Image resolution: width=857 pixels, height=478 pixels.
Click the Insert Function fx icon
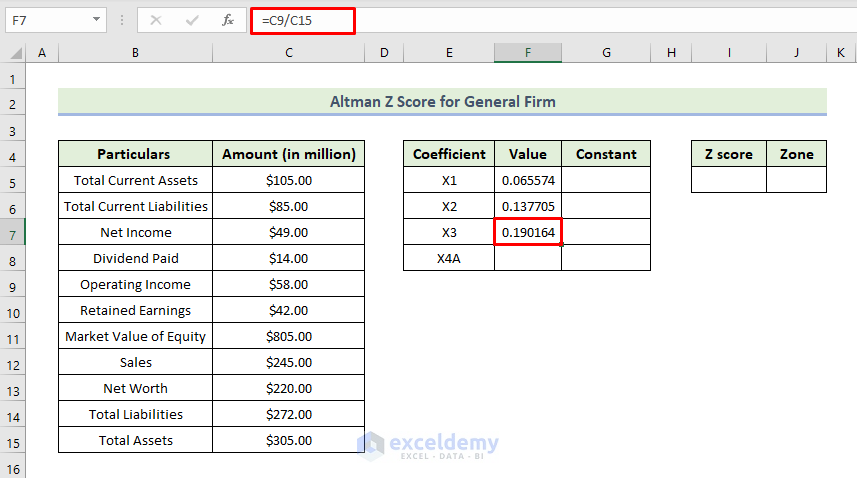(x=228, y=20)
